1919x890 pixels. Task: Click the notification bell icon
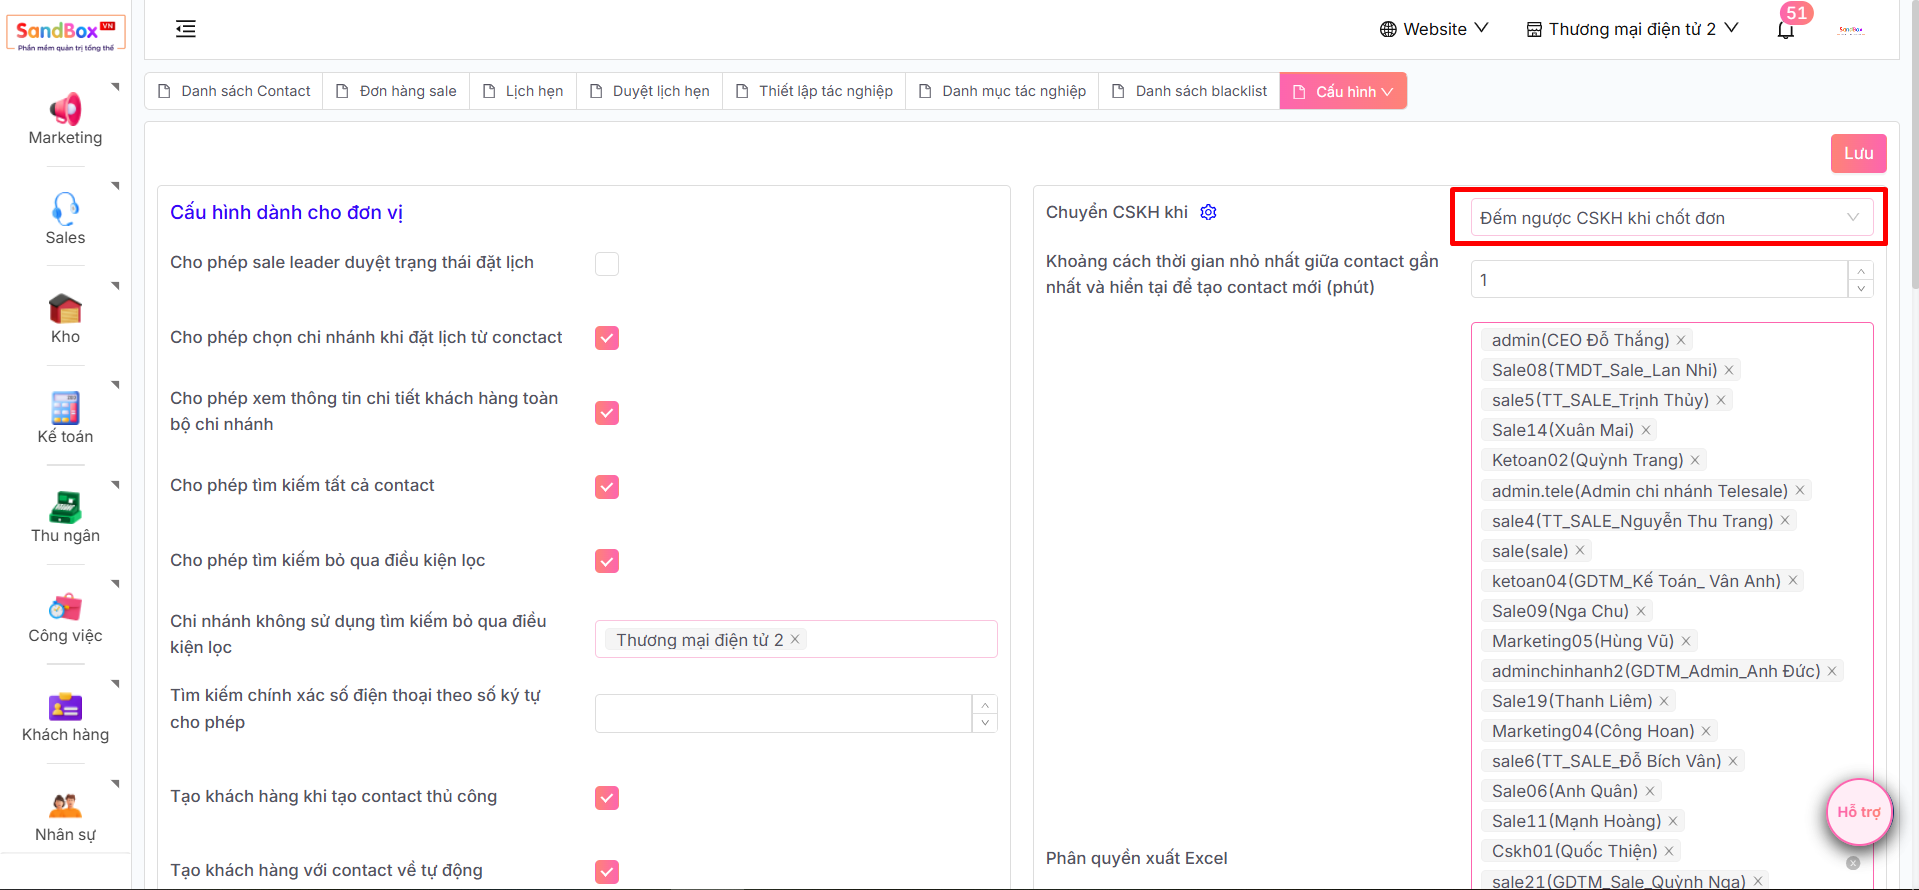coord(1785,30)
